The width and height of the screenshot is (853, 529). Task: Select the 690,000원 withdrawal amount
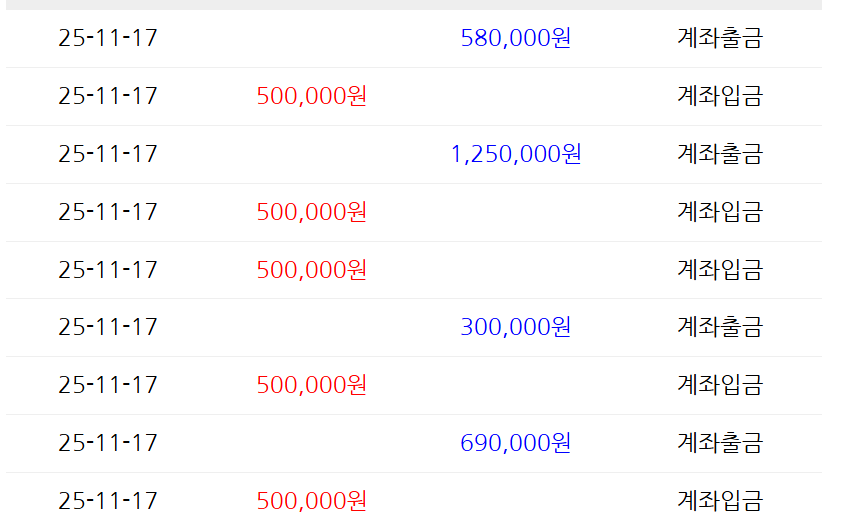click(x=515, y=443)
